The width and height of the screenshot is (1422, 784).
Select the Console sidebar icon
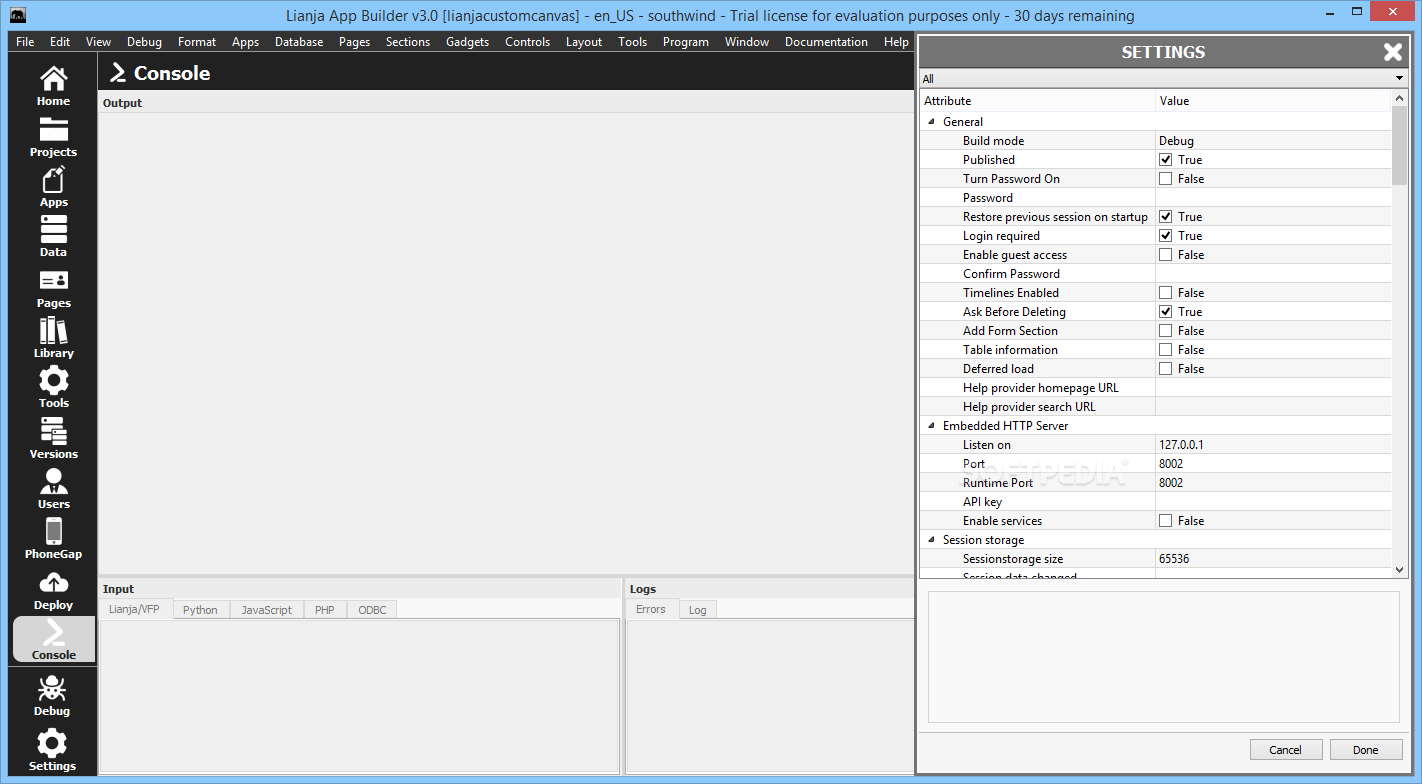(54, 639)
